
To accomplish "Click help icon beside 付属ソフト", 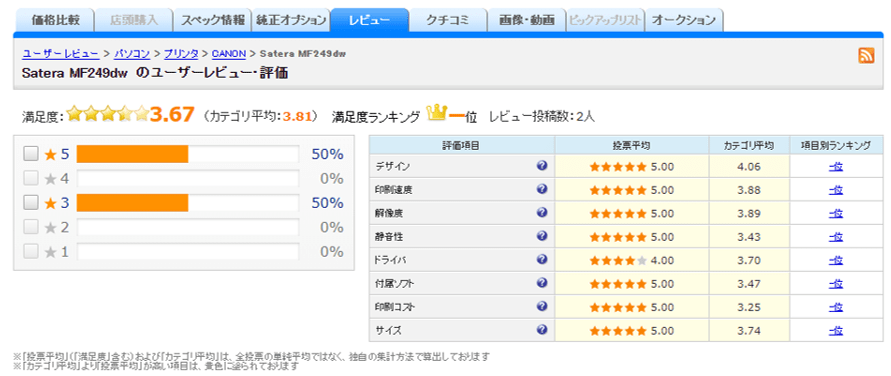I will [x=542, y=283].
